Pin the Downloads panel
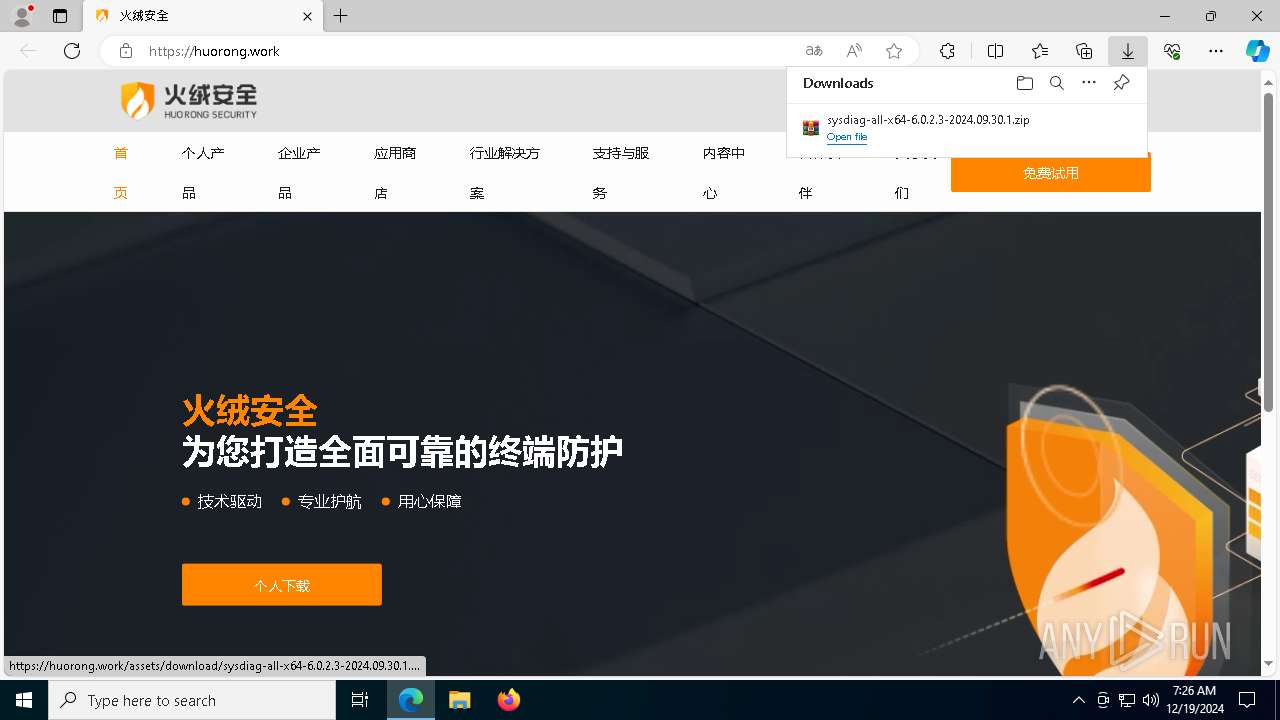This screenshot has width=1280, height=720. tap(1121, 83)
